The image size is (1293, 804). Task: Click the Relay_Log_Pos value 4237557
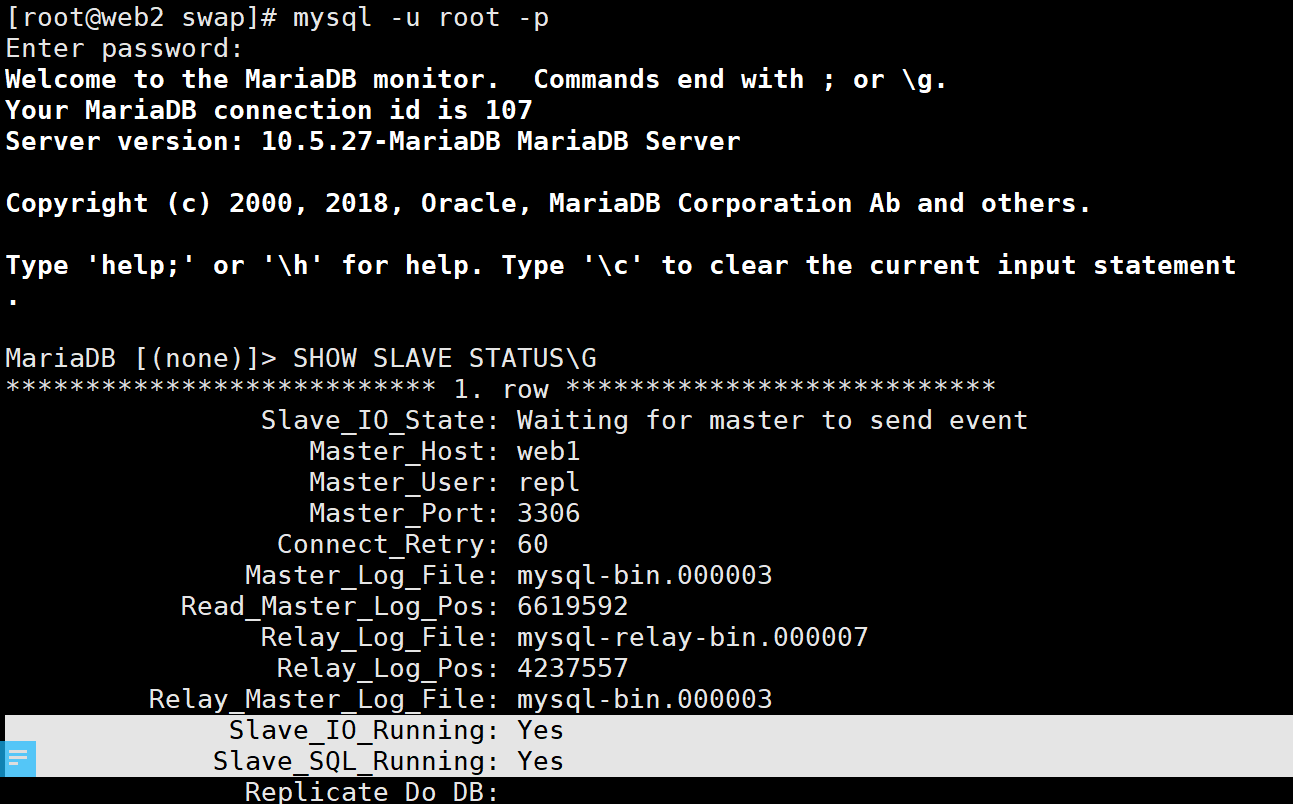(x=572, y=668)
